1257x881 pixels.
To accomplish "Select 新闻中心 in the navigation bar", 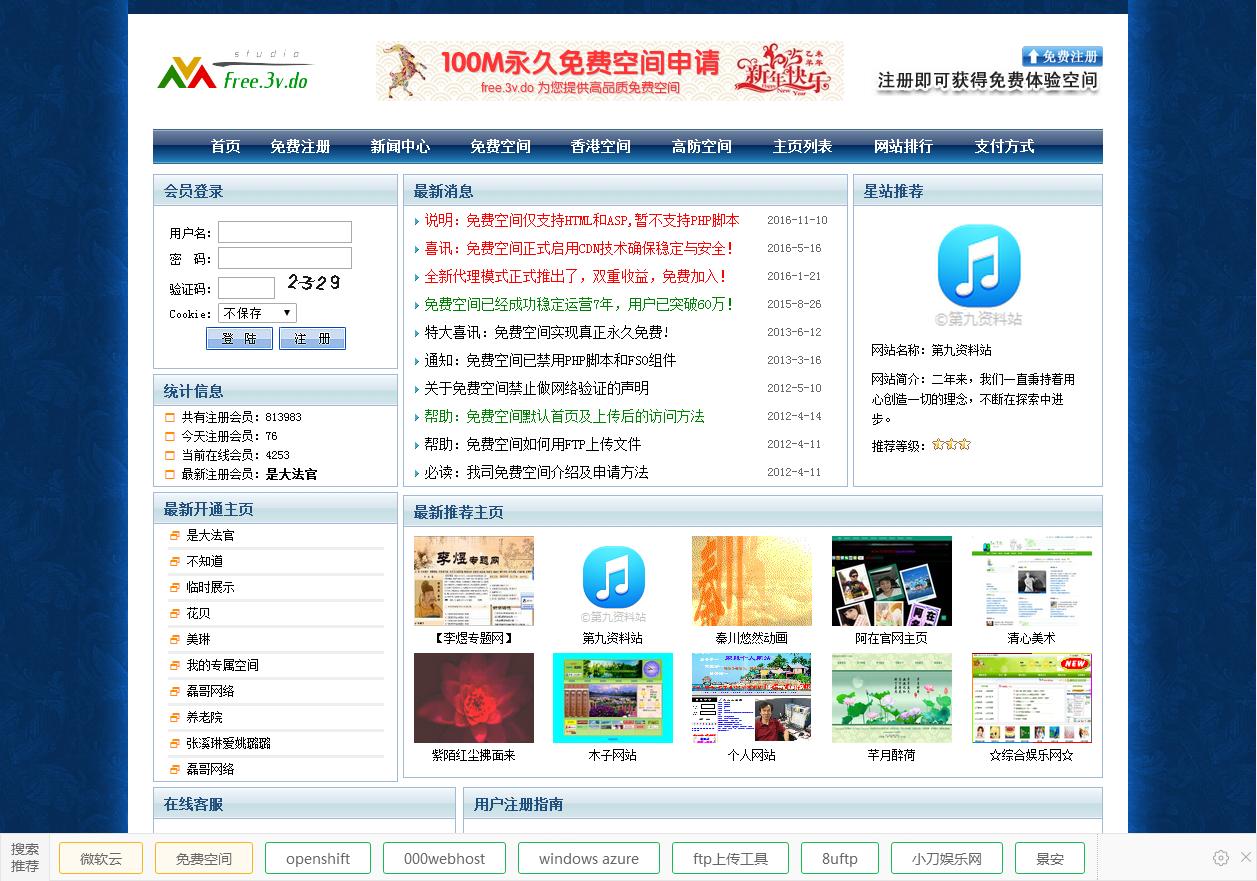I will 400,146.
